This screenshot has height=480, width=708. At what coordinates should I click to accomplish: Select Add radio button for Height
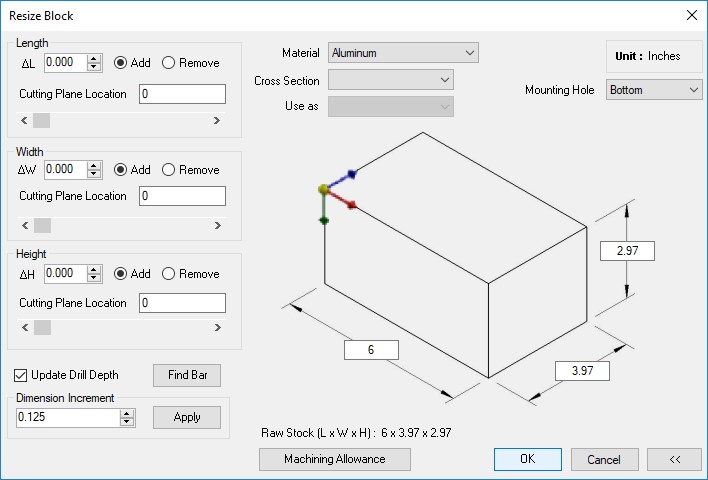[x=120, y=274]
